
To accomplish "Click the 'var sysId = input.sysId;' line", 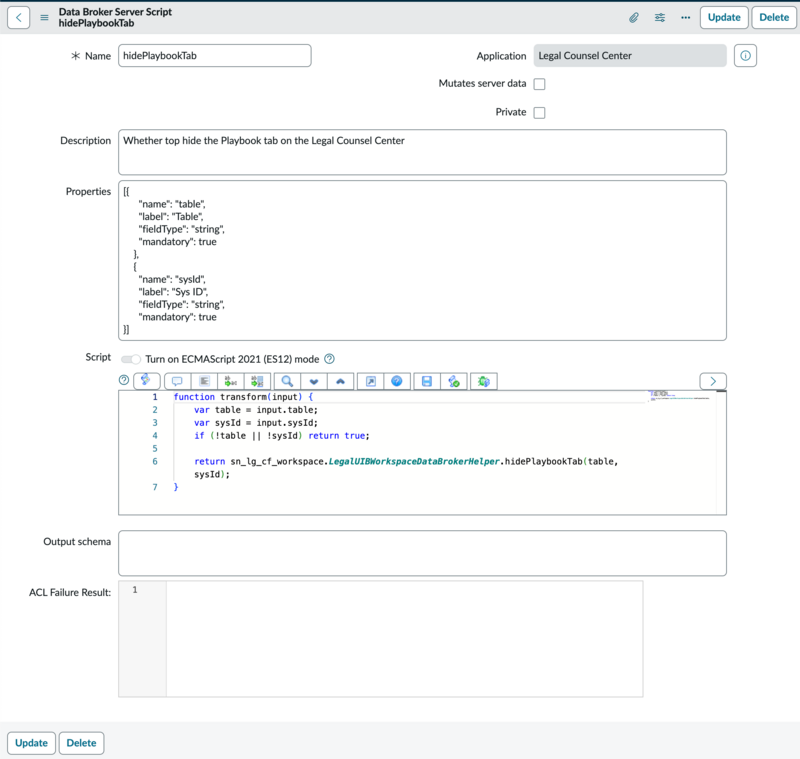I will [256, 423].
